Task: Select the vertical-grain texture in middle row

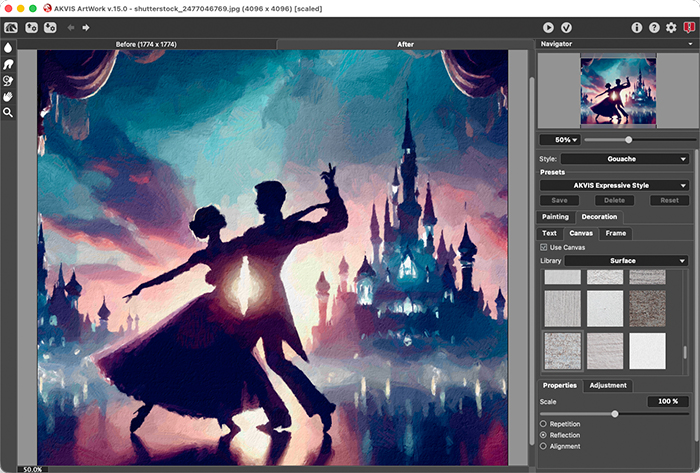Action: tap(562, 308)
